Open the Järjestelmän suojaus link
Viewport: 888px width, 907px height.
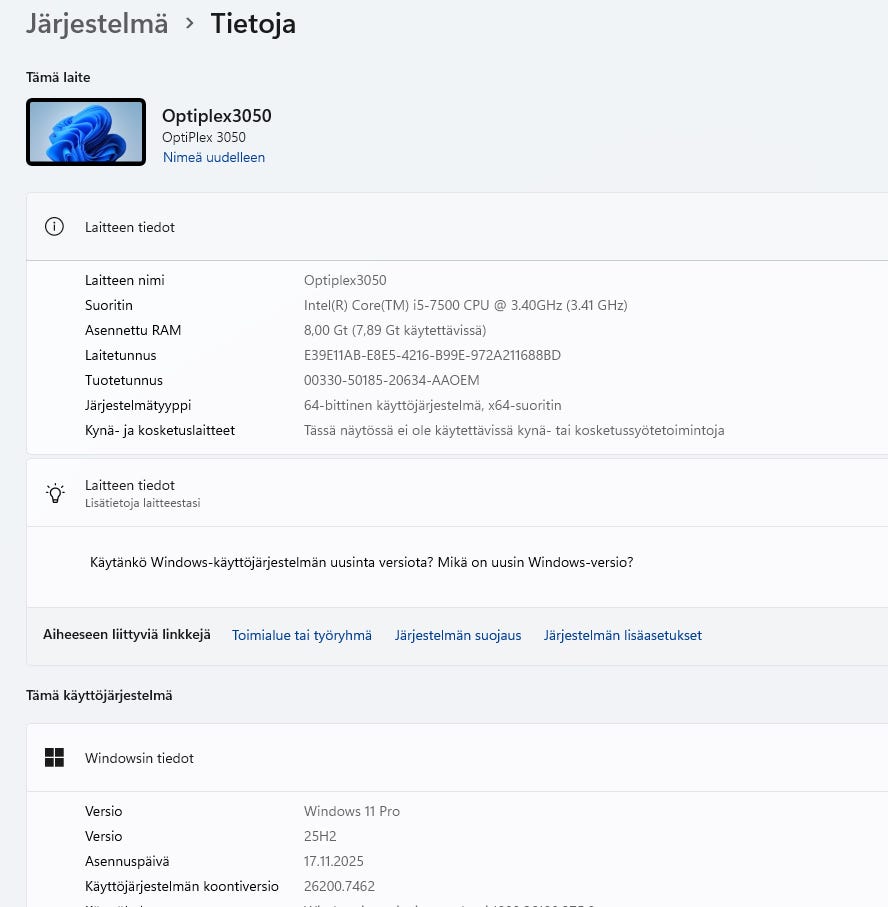(x=458, y=635)
